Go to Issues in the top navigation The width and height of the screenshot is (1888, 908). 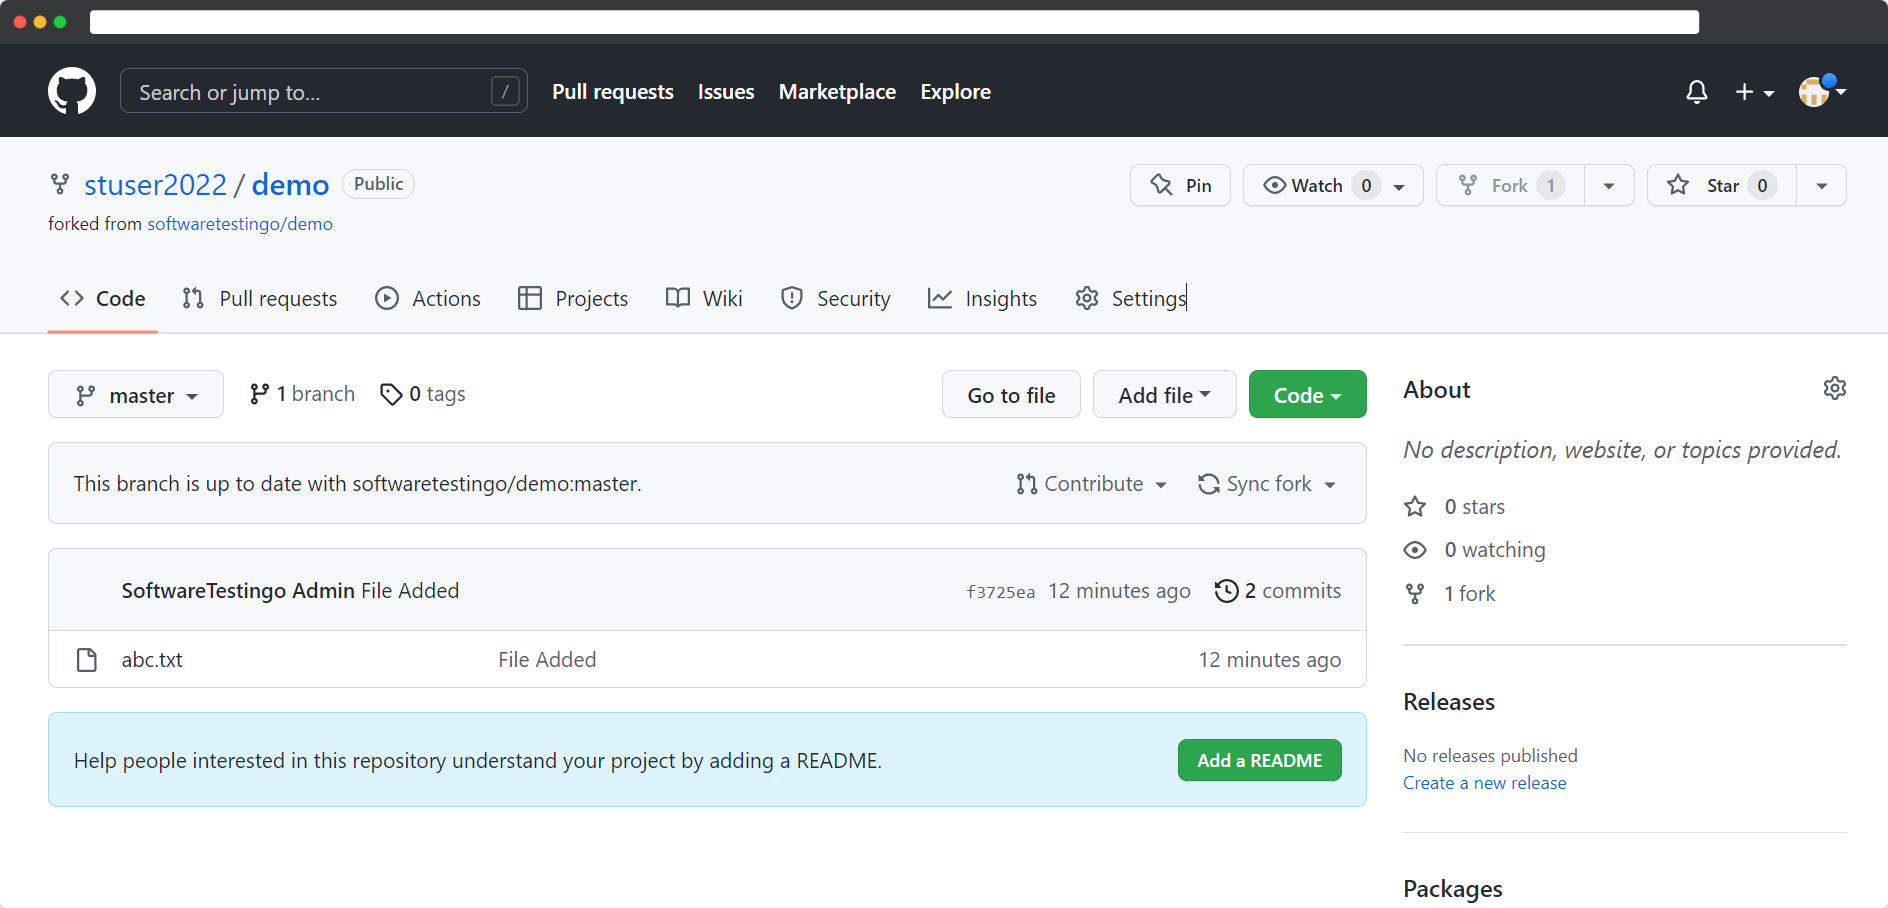(x=726, y=92)
